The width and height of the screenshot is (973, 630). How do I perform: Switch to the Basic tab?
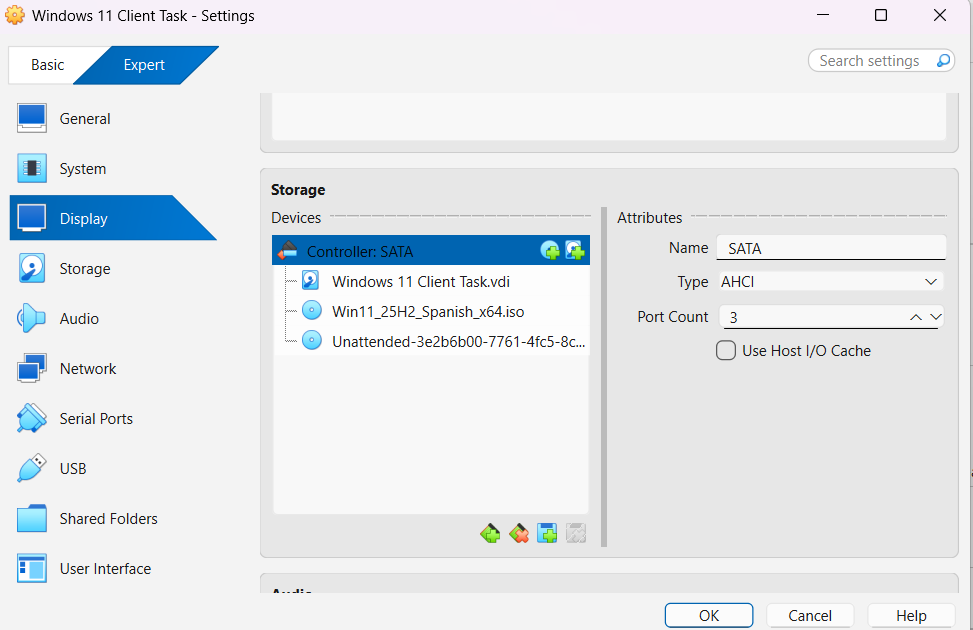47,65
